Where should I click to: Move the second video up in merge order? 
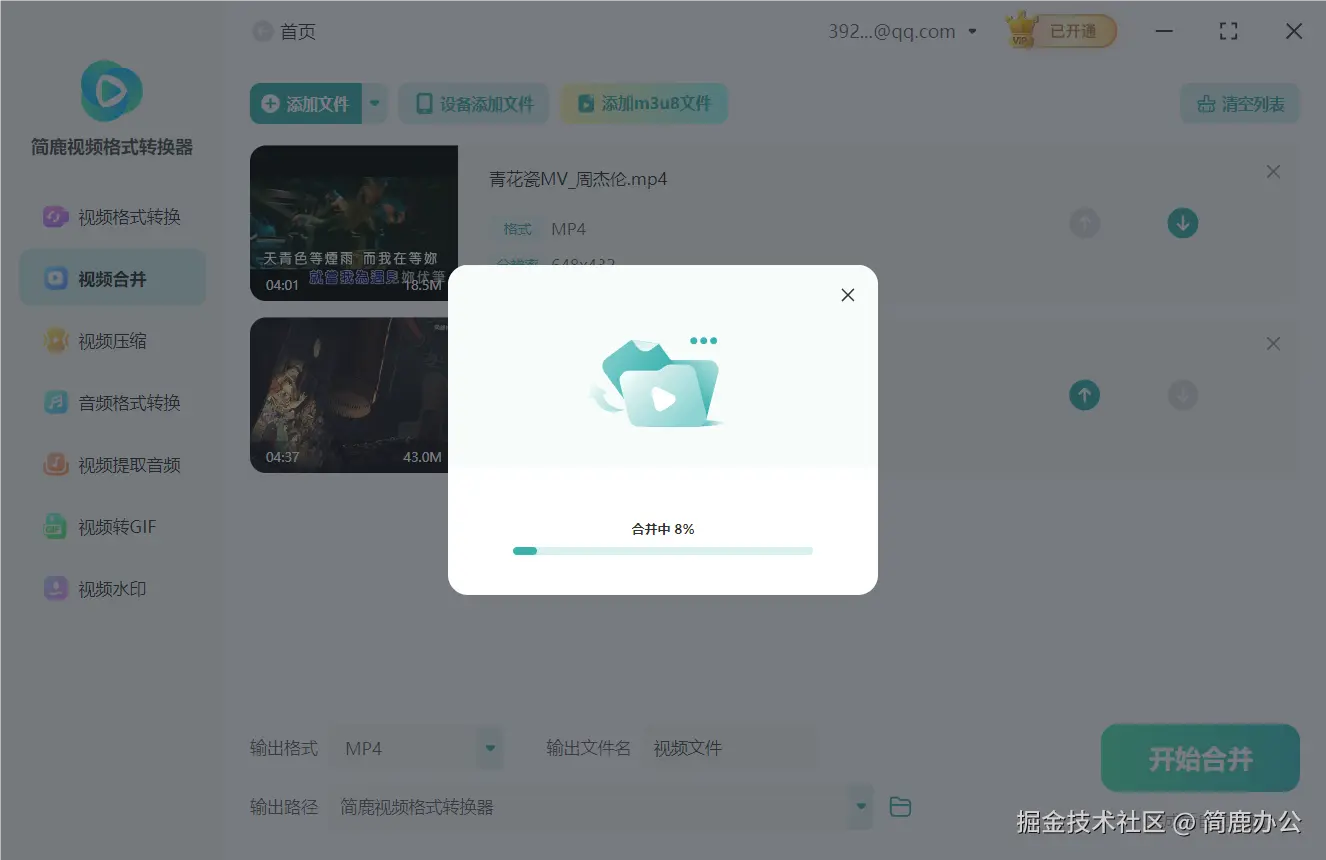[1084, 395]
